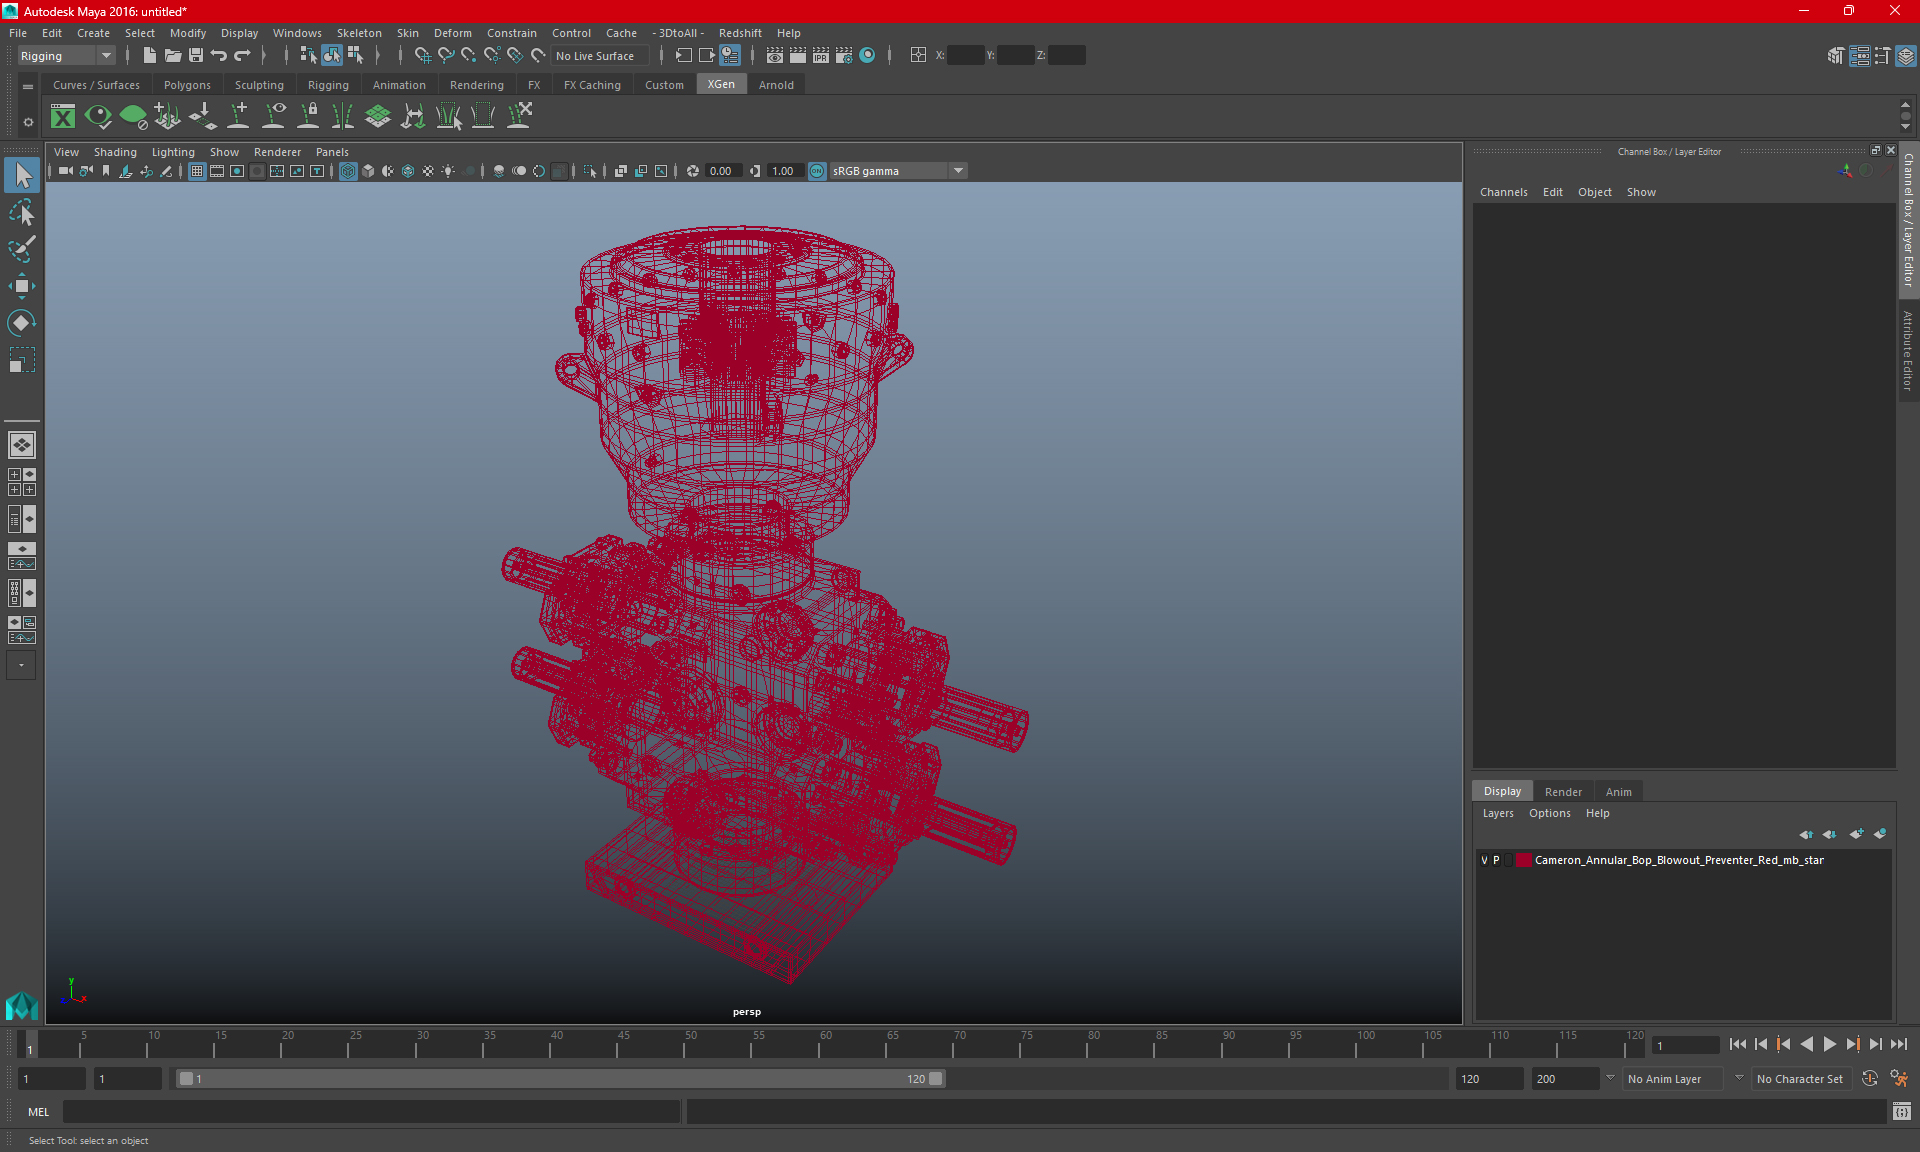The image size is (1920, 1152).
Task: Choose the Rotate tool in toolbox
Action: click(22, 322)
